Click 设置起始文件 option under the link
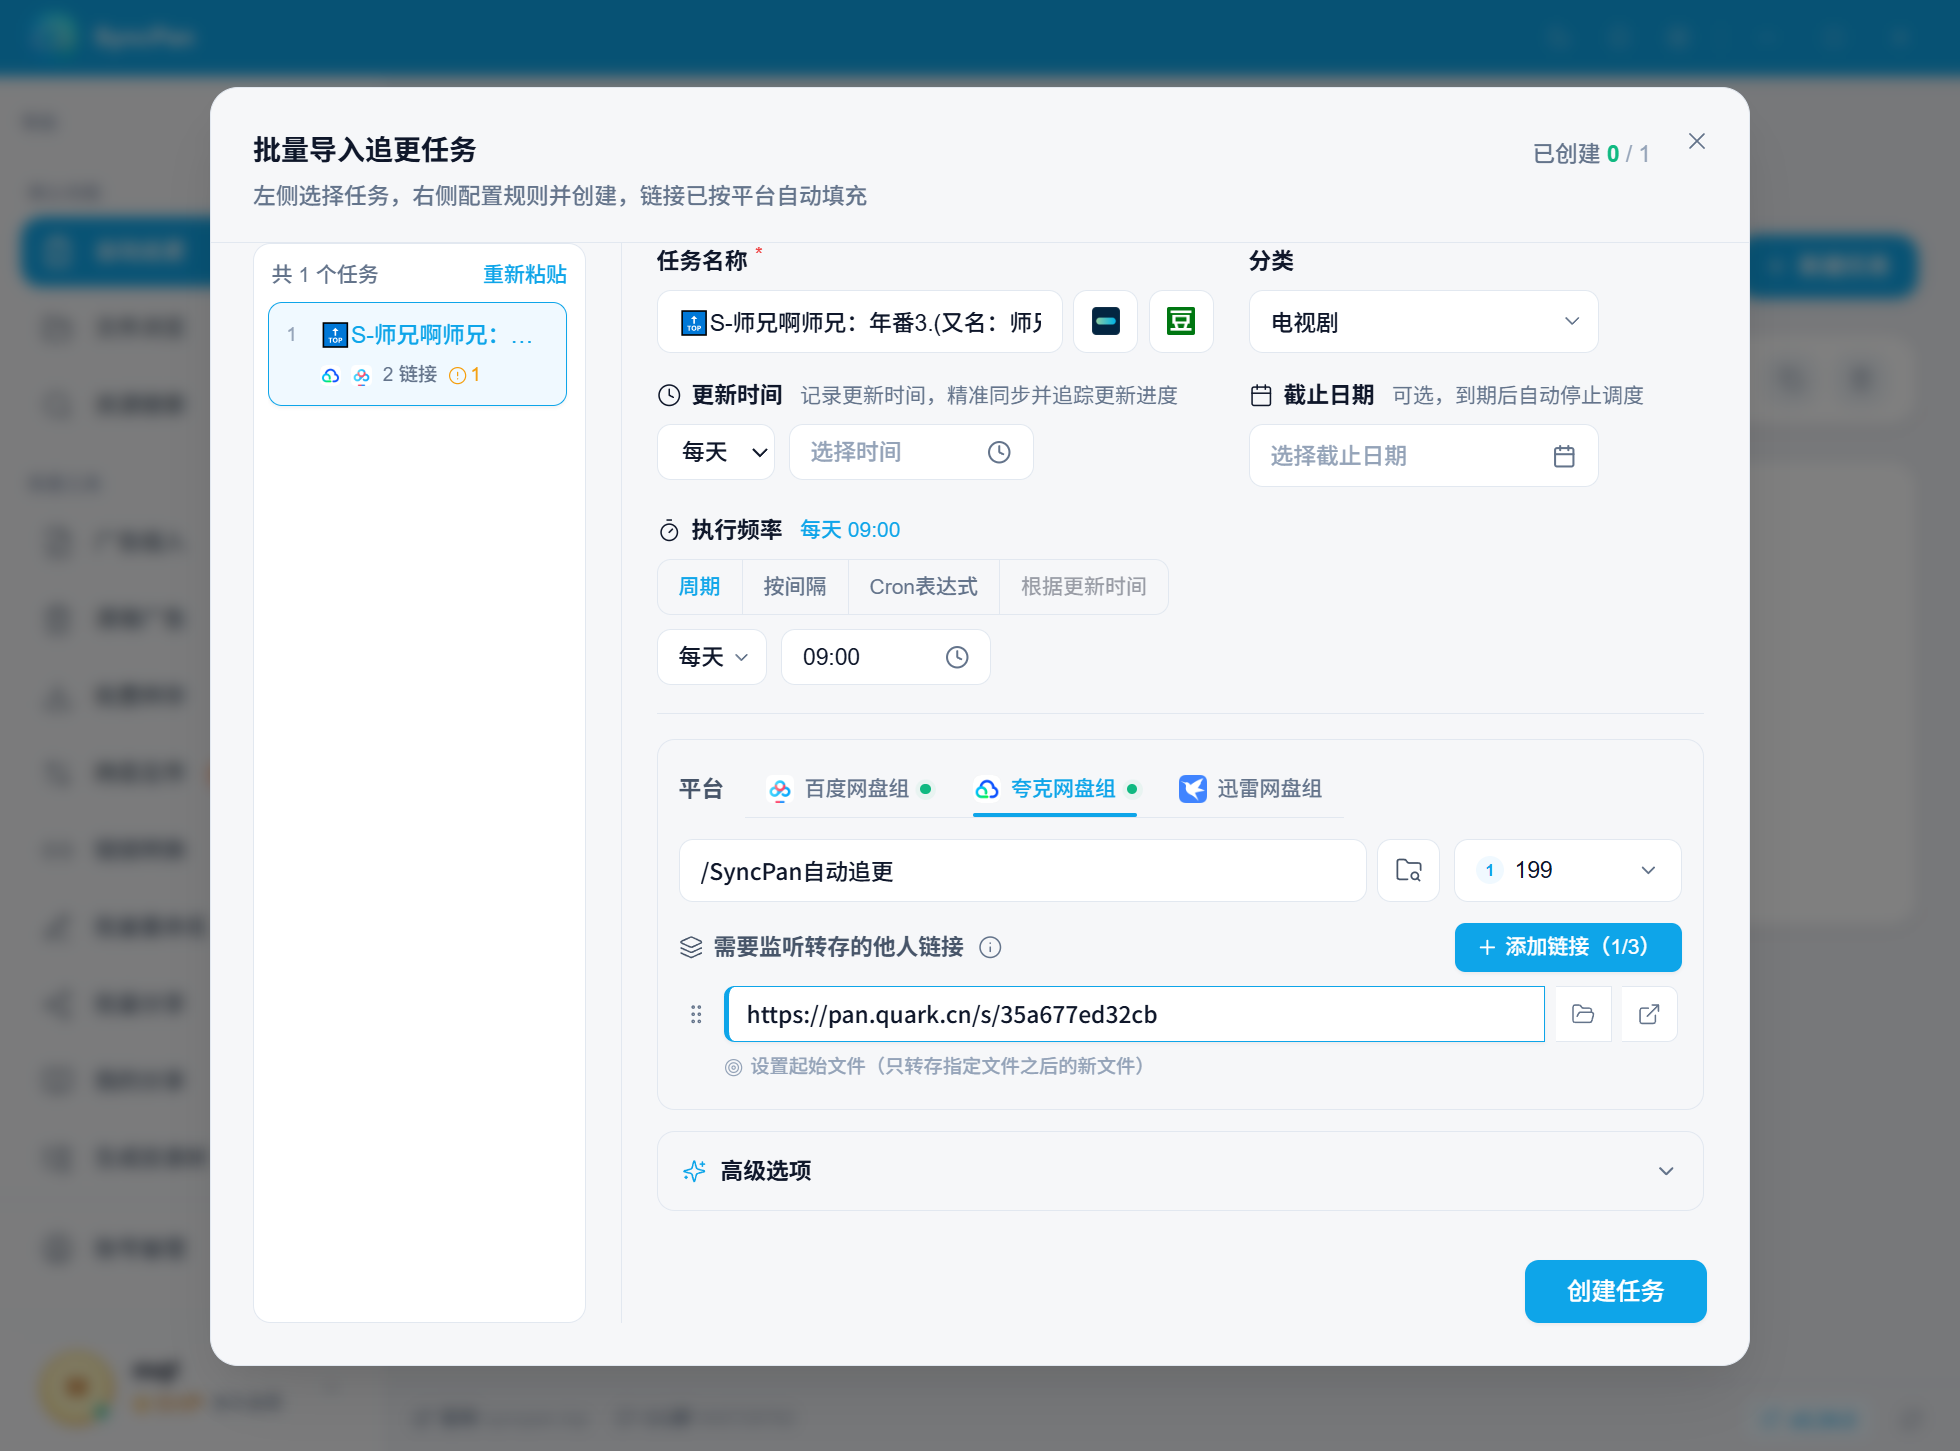Screen dimensions: 1960x1451 934,1067
